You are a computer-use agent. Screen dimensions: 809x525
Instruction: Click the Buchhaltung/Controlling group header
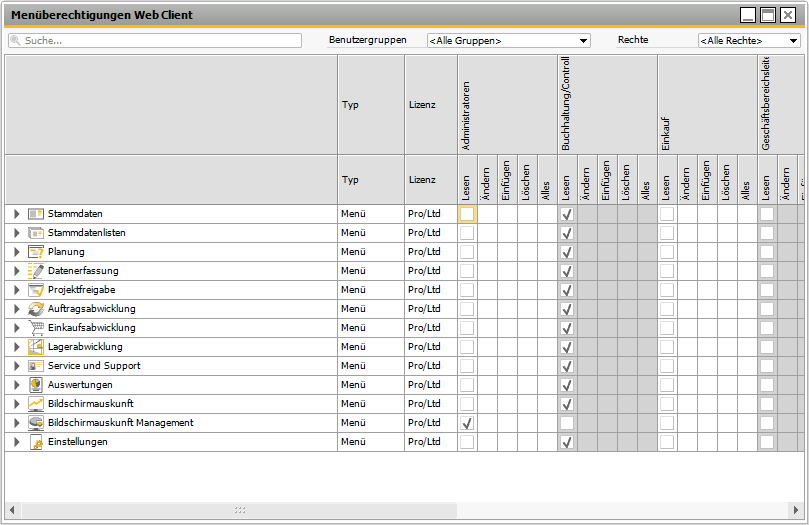(607, 105)
